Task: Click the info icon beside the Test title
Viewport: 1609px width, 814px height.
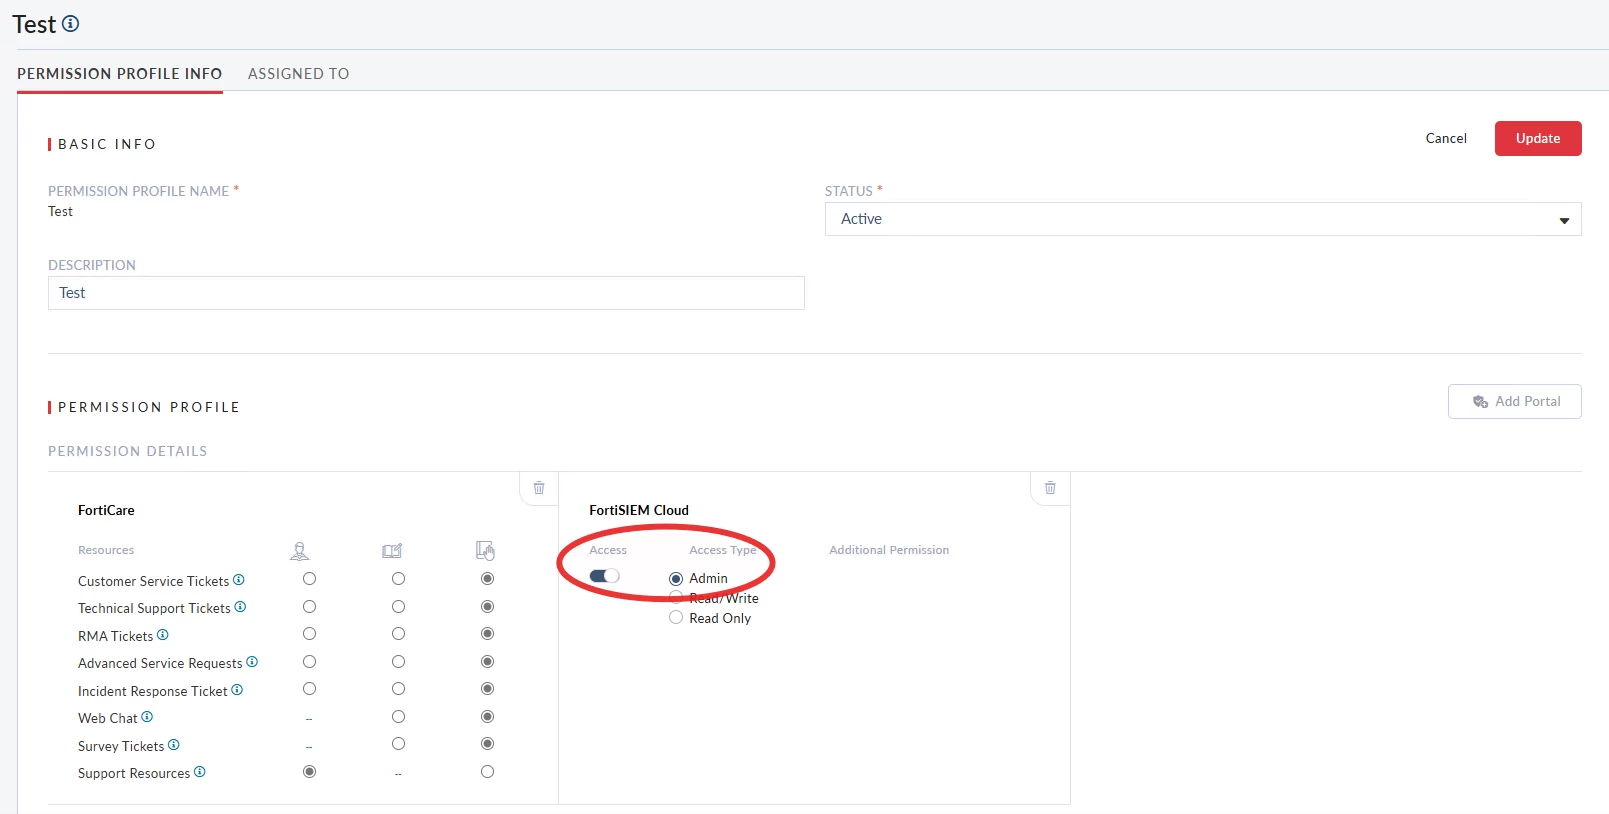Action: [x=70, y=24]
